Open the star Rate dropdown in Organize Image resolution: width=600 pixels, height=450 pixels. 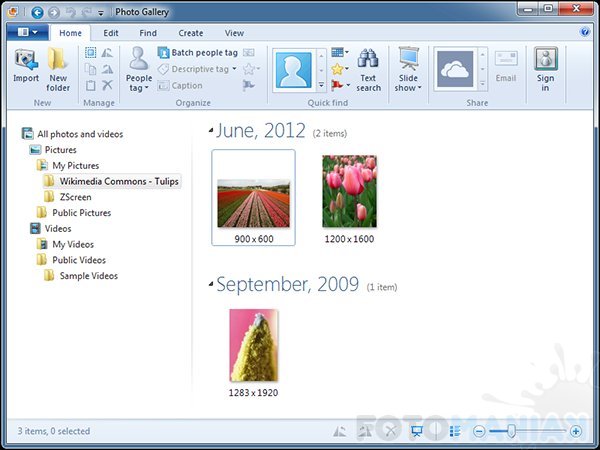coord(251,69)
